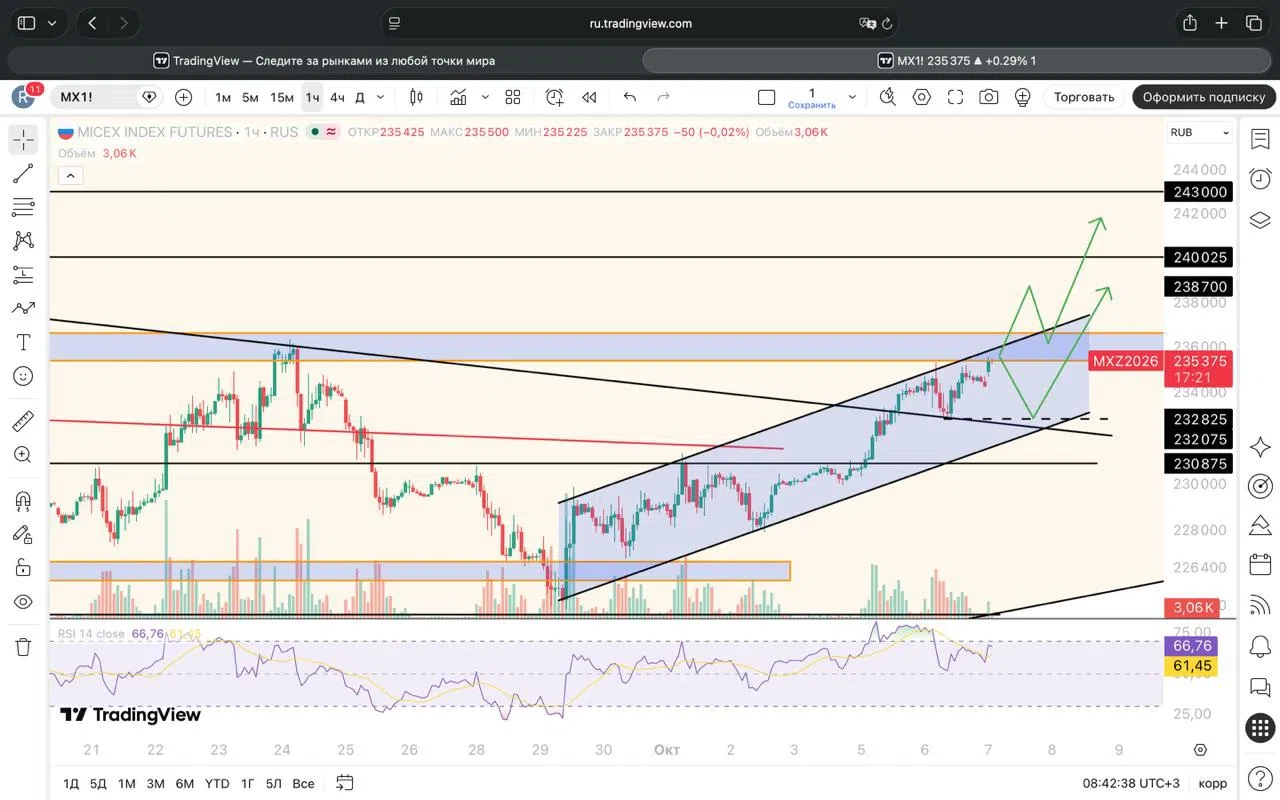Screen dimensions: 1280x800
Task: Open the candlestick chart type selector
Action: 416,97
